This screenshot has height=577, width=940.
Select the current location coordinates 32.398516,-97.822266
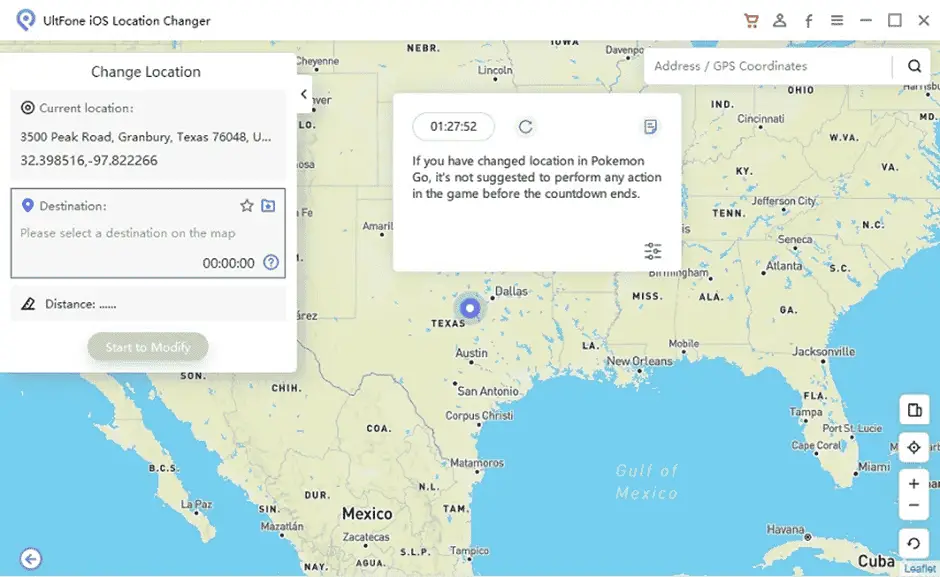click(x=89, y=160)
